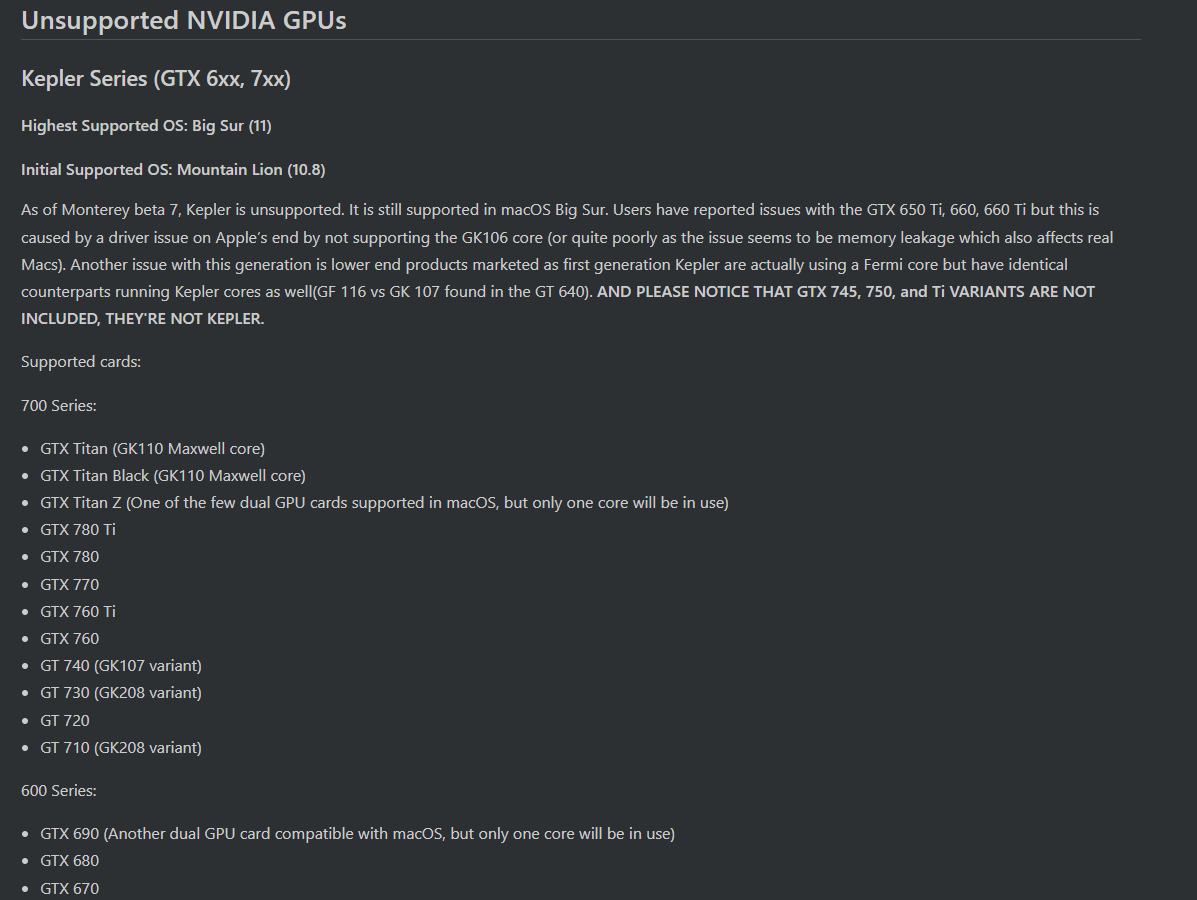
Task: Click the Unsupported NVIDIA GPUs heading
Action: 184,20
